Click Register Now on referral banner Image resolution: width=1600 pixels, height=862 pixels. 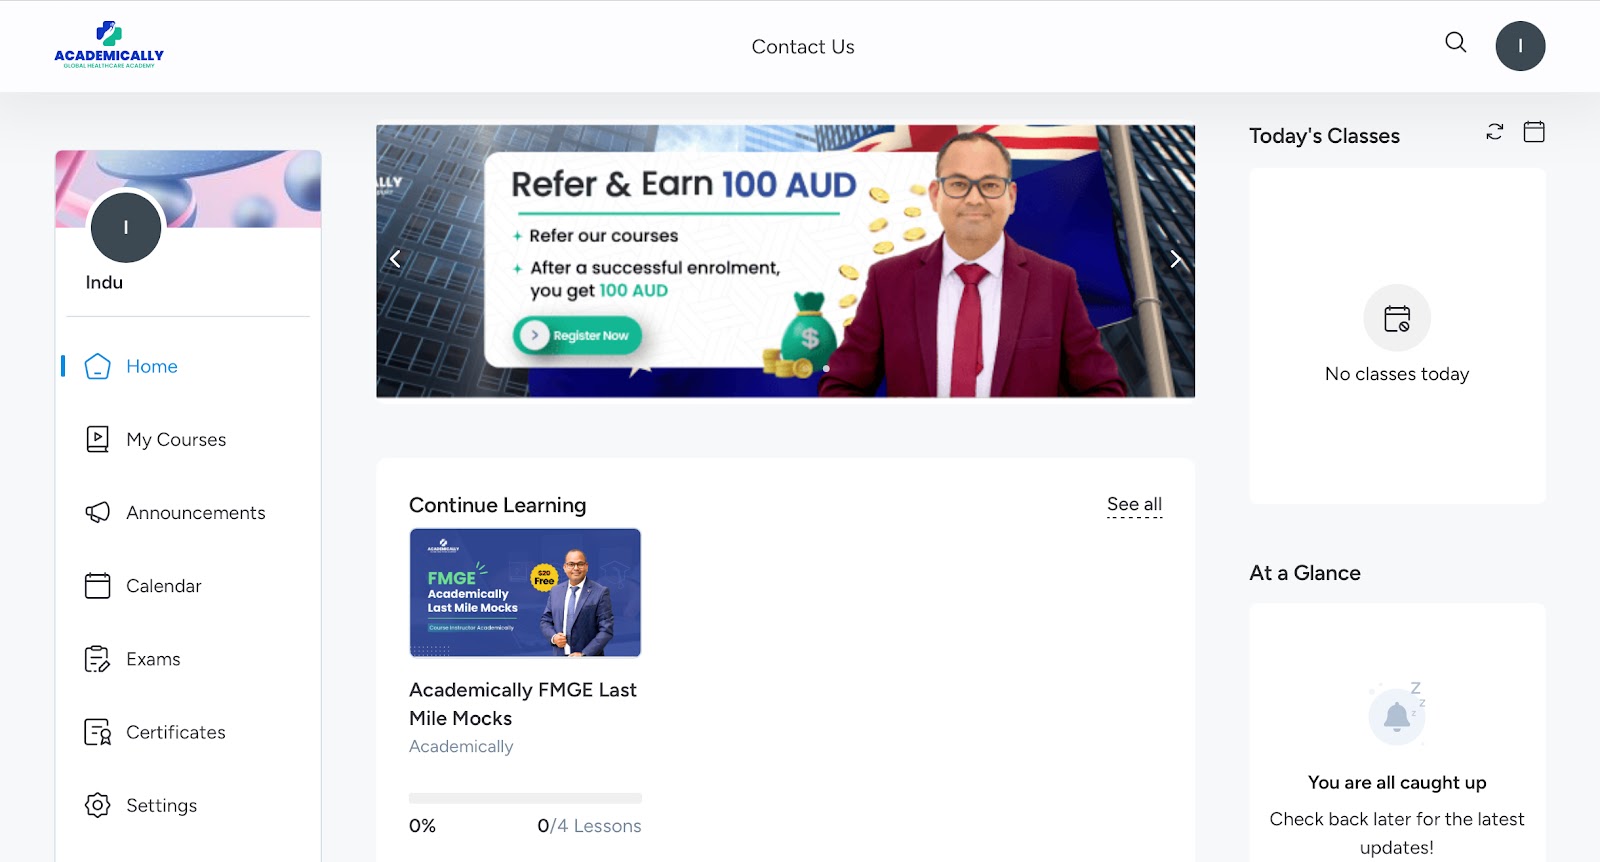pos(578,335)
